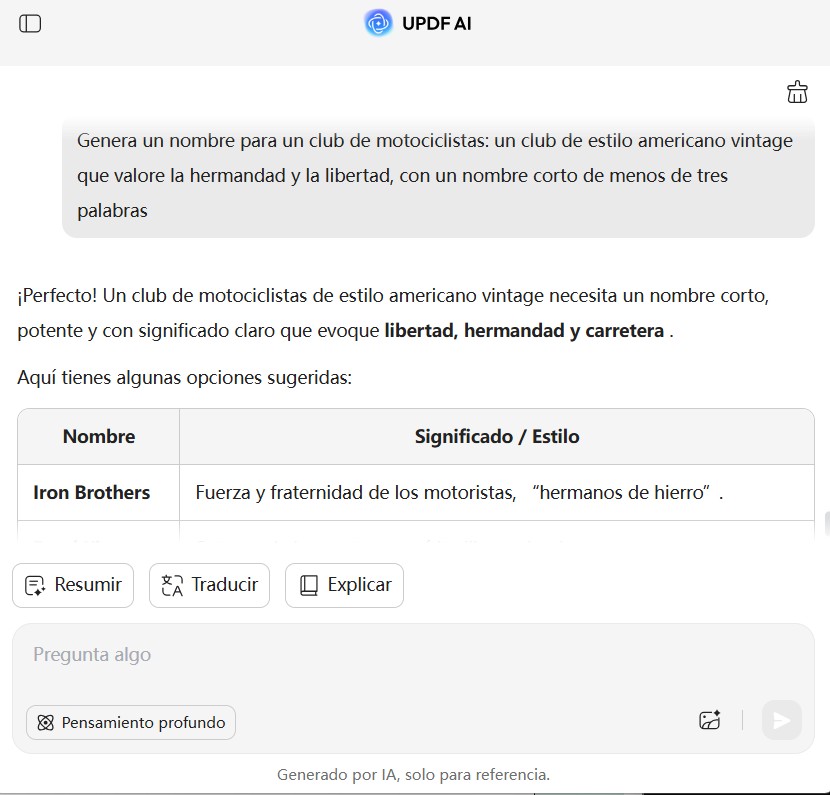Click the UPDF AI logo icon
The height and width of the screenshot is (795, 830).
point(379,23)
